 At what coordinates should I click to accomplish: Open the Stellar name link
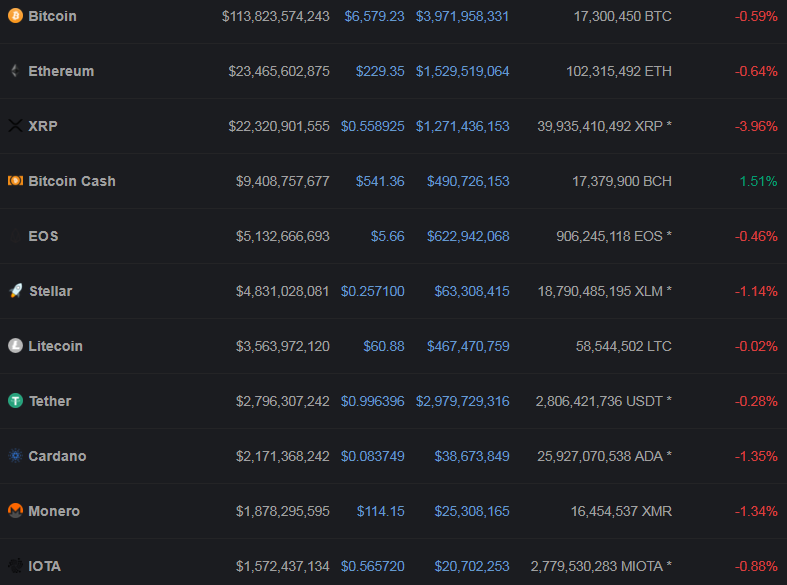(x=51, y=291)
